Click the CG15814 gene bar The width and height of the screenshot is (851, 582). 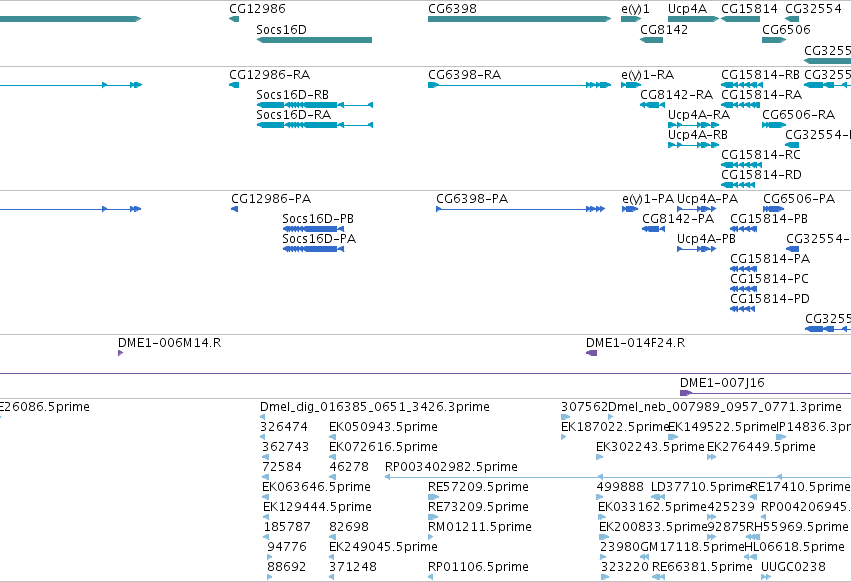740,19
